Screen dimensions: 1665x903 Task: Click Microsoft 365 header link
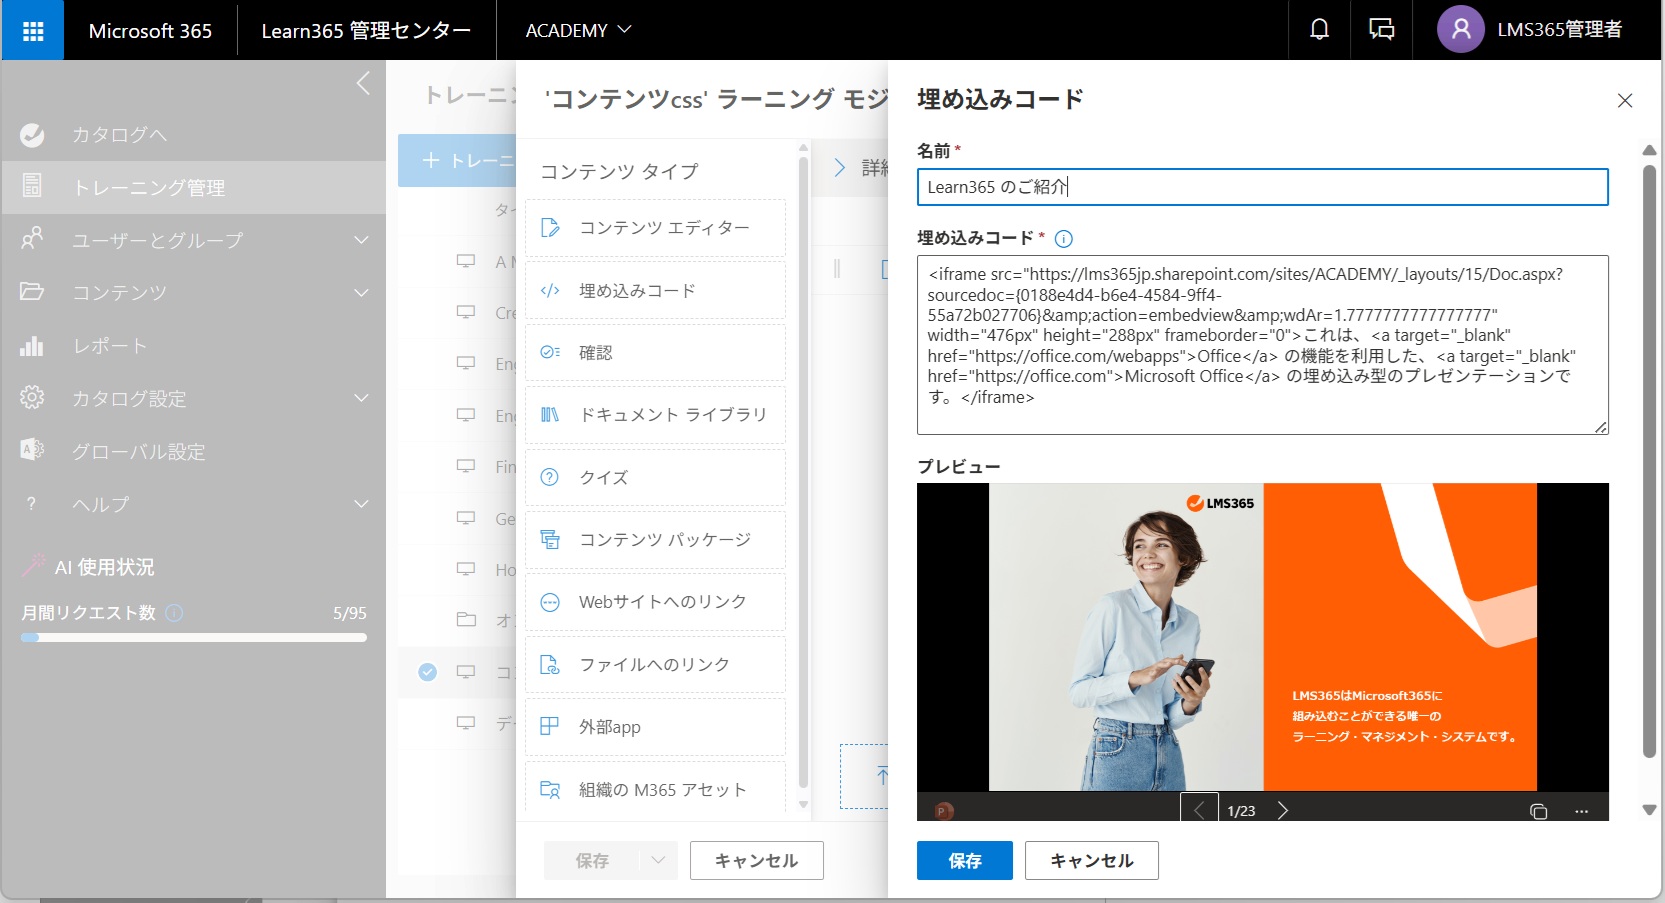coord(150,31)
